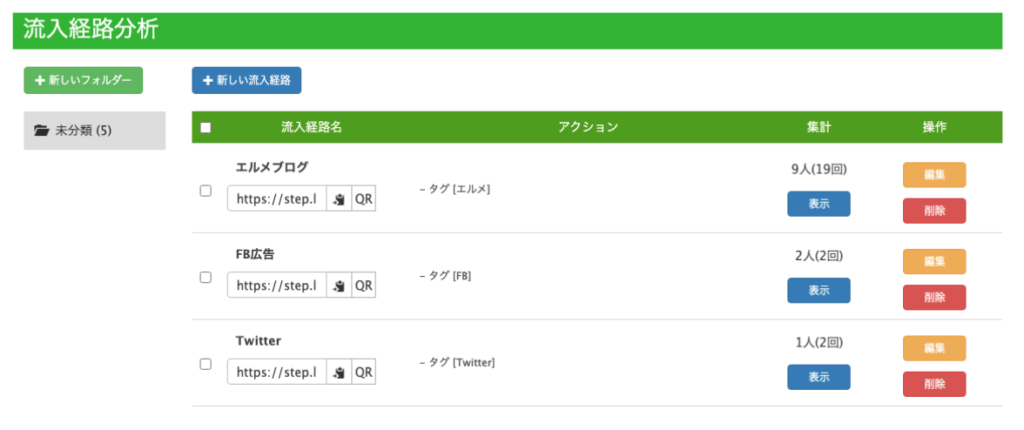
Task: Tick the エルメブログ row checkbox
Action: (205, 191)
